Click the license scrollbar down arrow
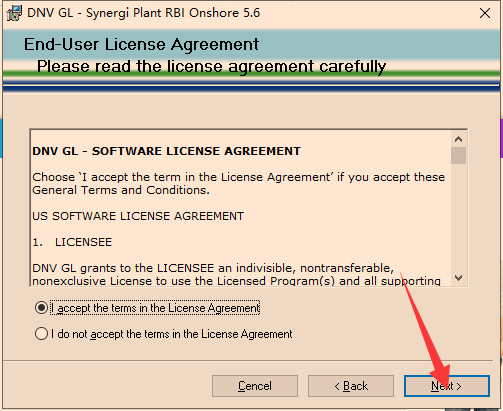The height and width of the screenshot is (411, 503). point(459,278)
